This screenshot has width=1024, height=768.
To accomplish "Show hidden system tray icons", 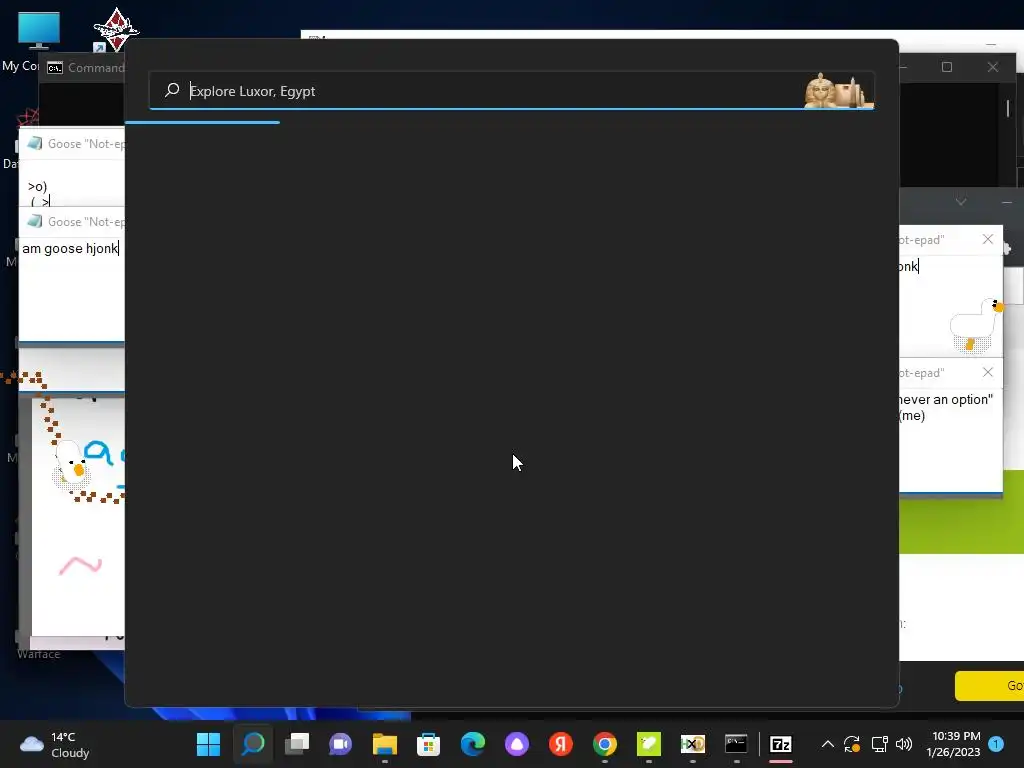I will click(x=827, y=744).
